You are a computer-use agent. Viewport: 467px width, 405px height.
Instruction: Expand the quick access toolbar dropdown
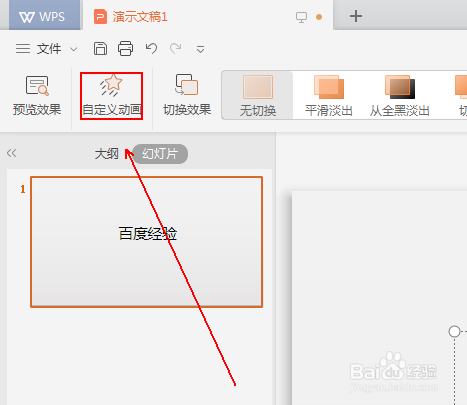click(x=200, y=50)
